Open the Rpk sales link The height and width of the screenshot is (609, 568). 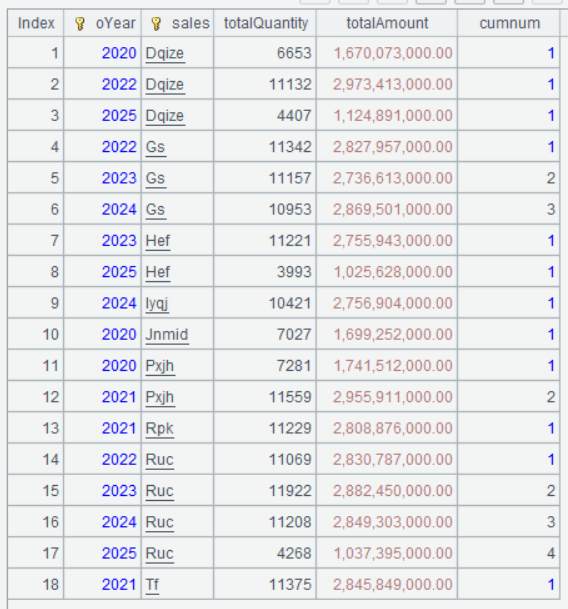(159, 428)
